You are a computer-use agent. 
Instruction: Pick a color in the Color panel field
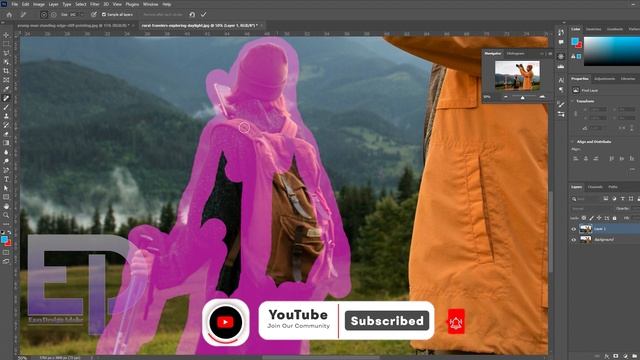click(x=612, y=51)
